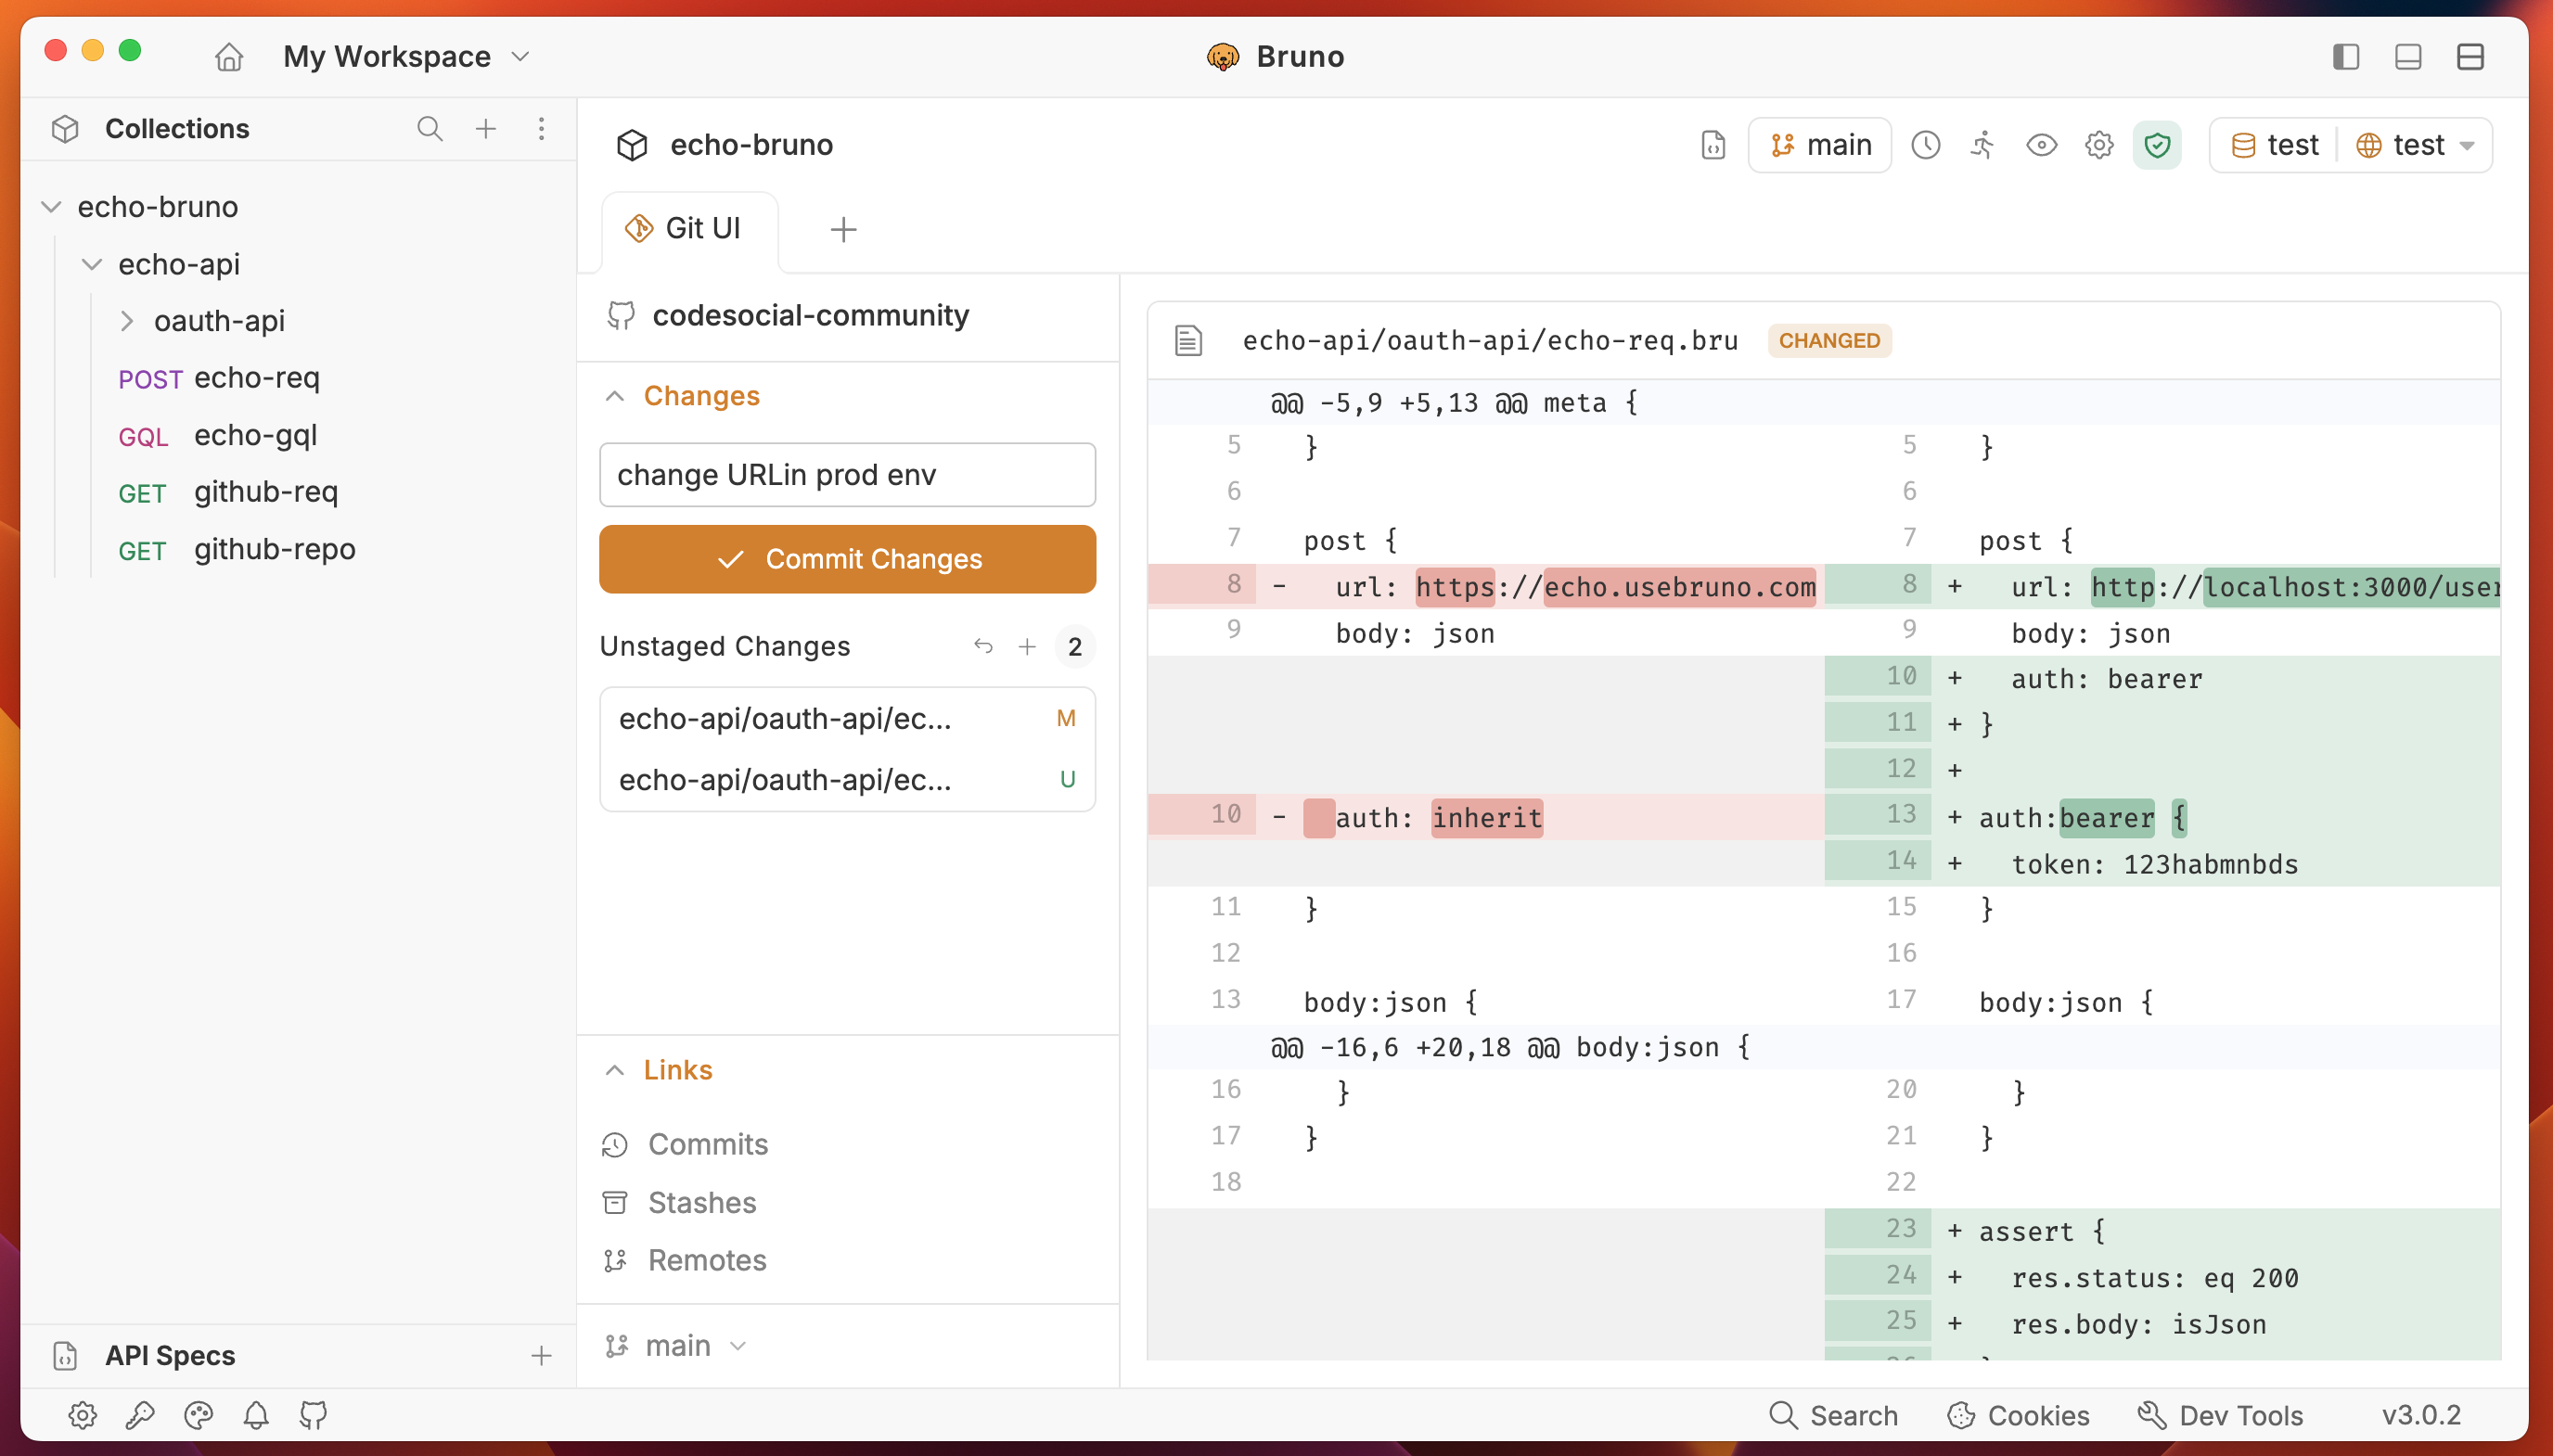Screen dimensions: 2553x1456
Task: Toggle the green shield safe mode
Action: tap(2157, 145)
